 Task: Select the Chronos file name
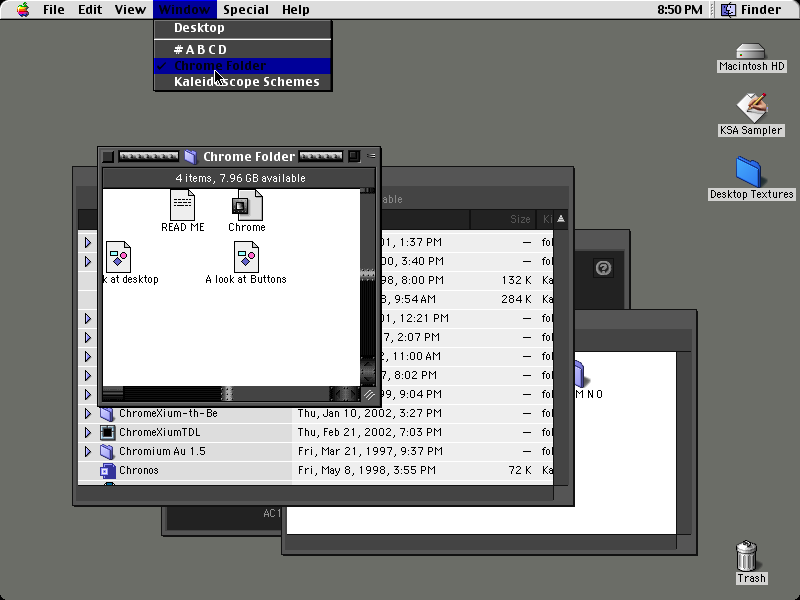139,470
